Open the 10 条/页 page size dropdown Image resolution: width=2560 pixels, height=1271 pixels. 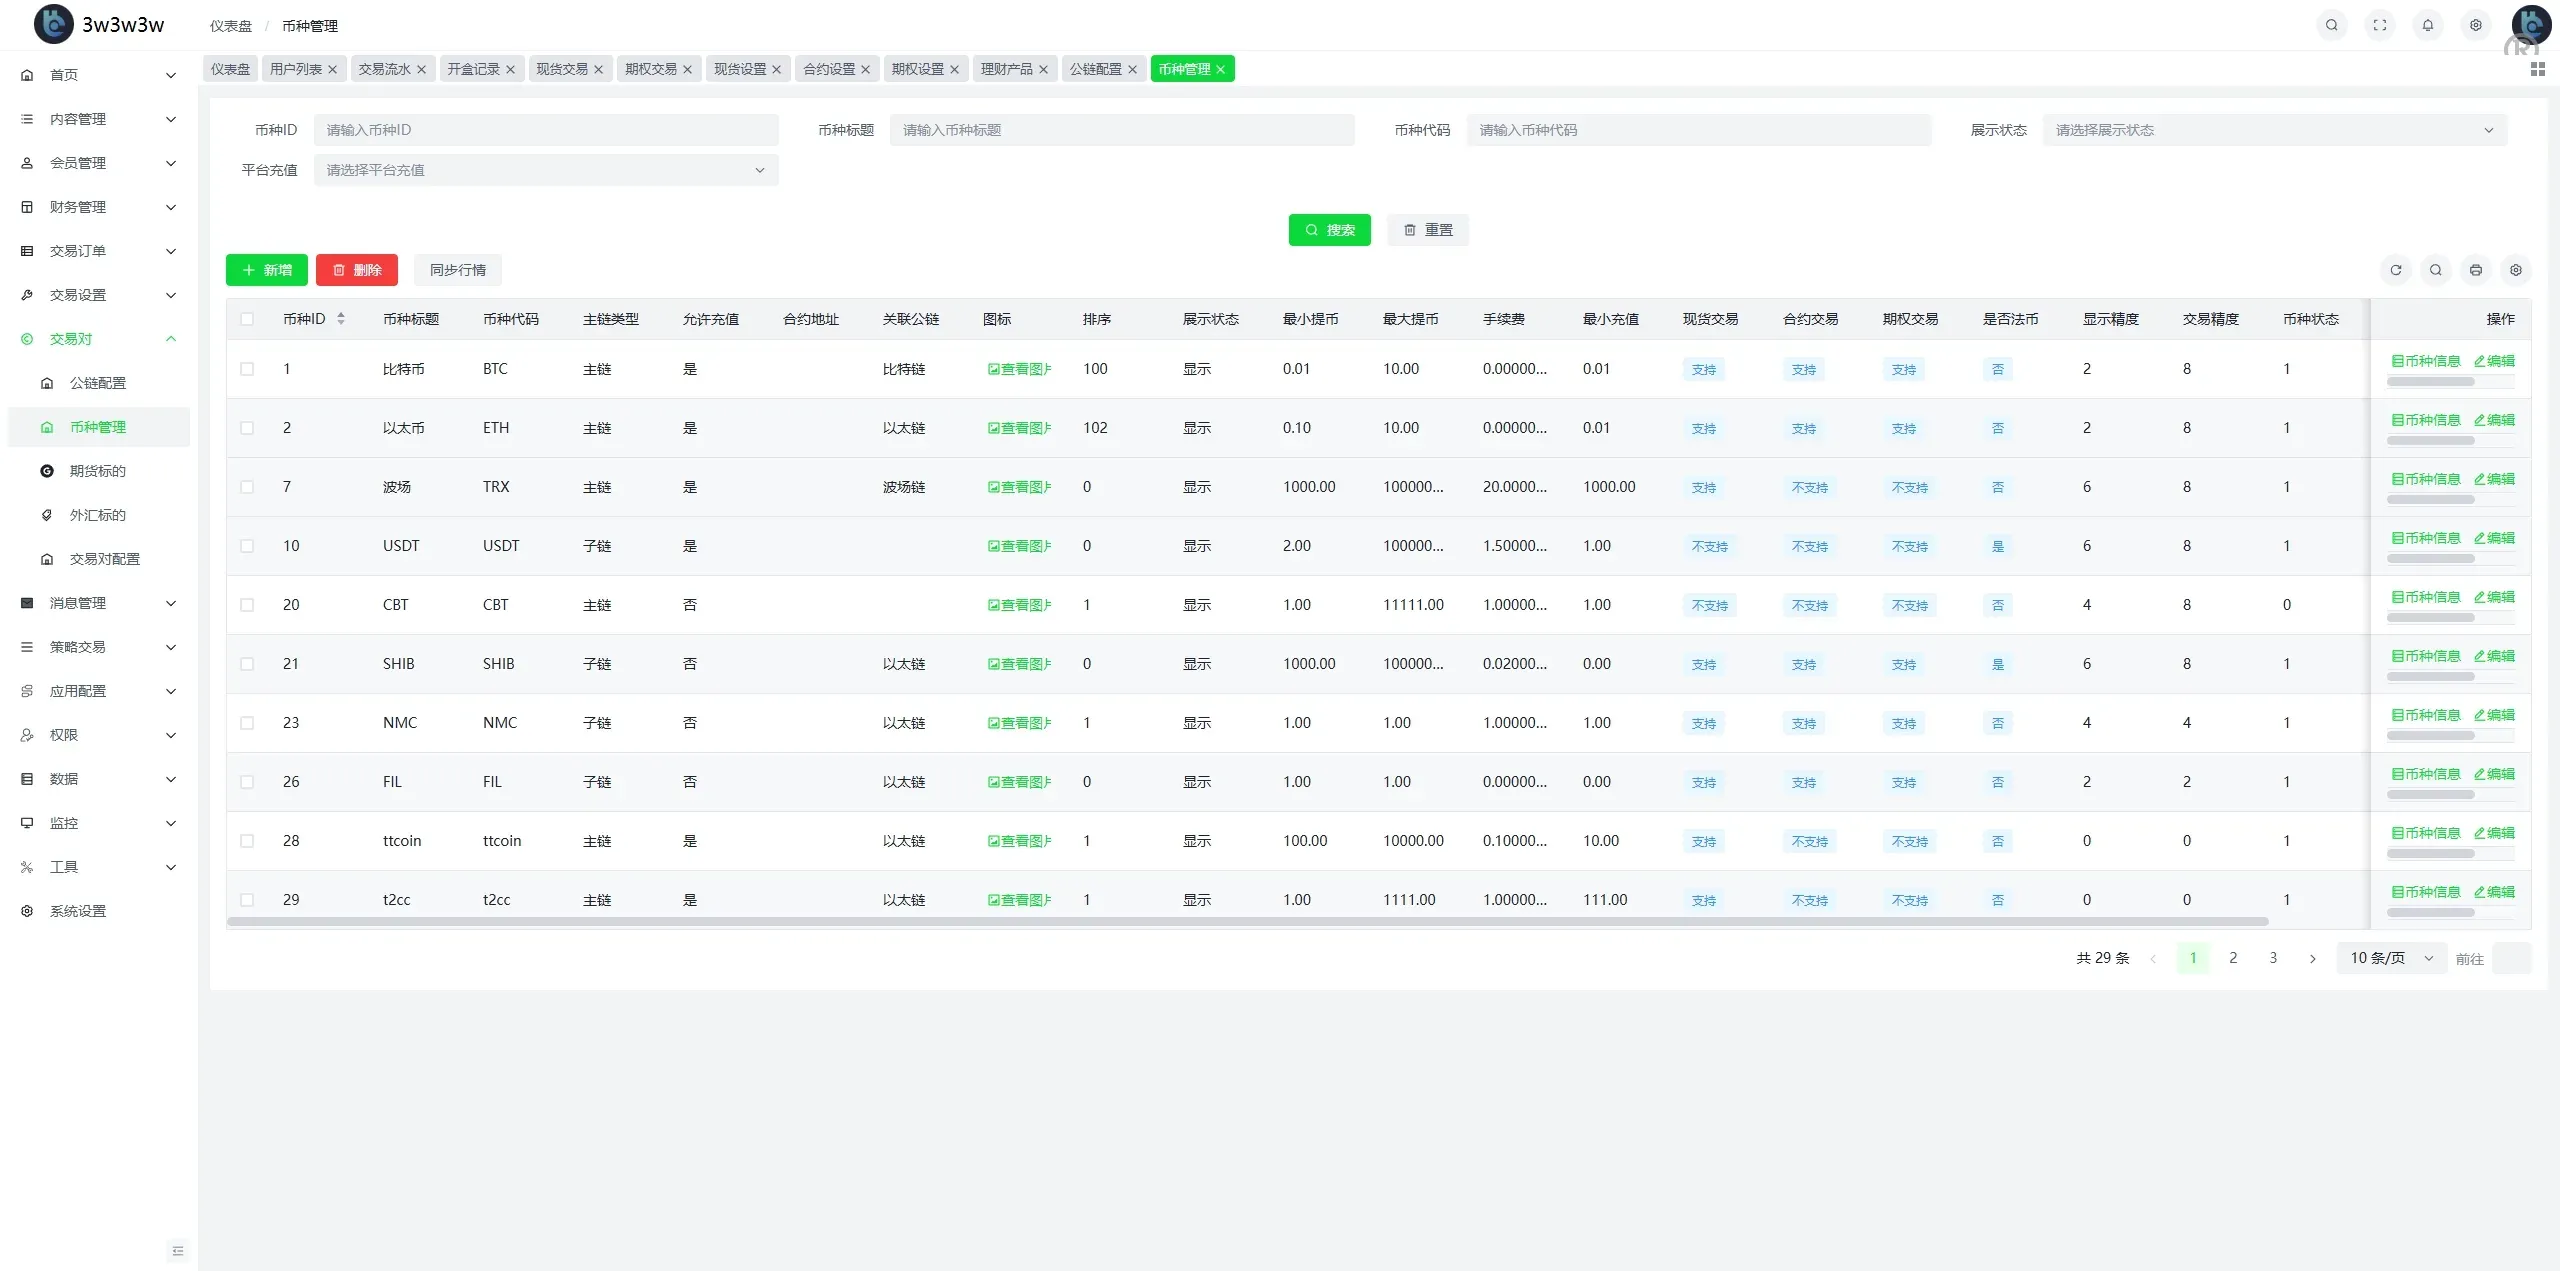(2390, 958)
